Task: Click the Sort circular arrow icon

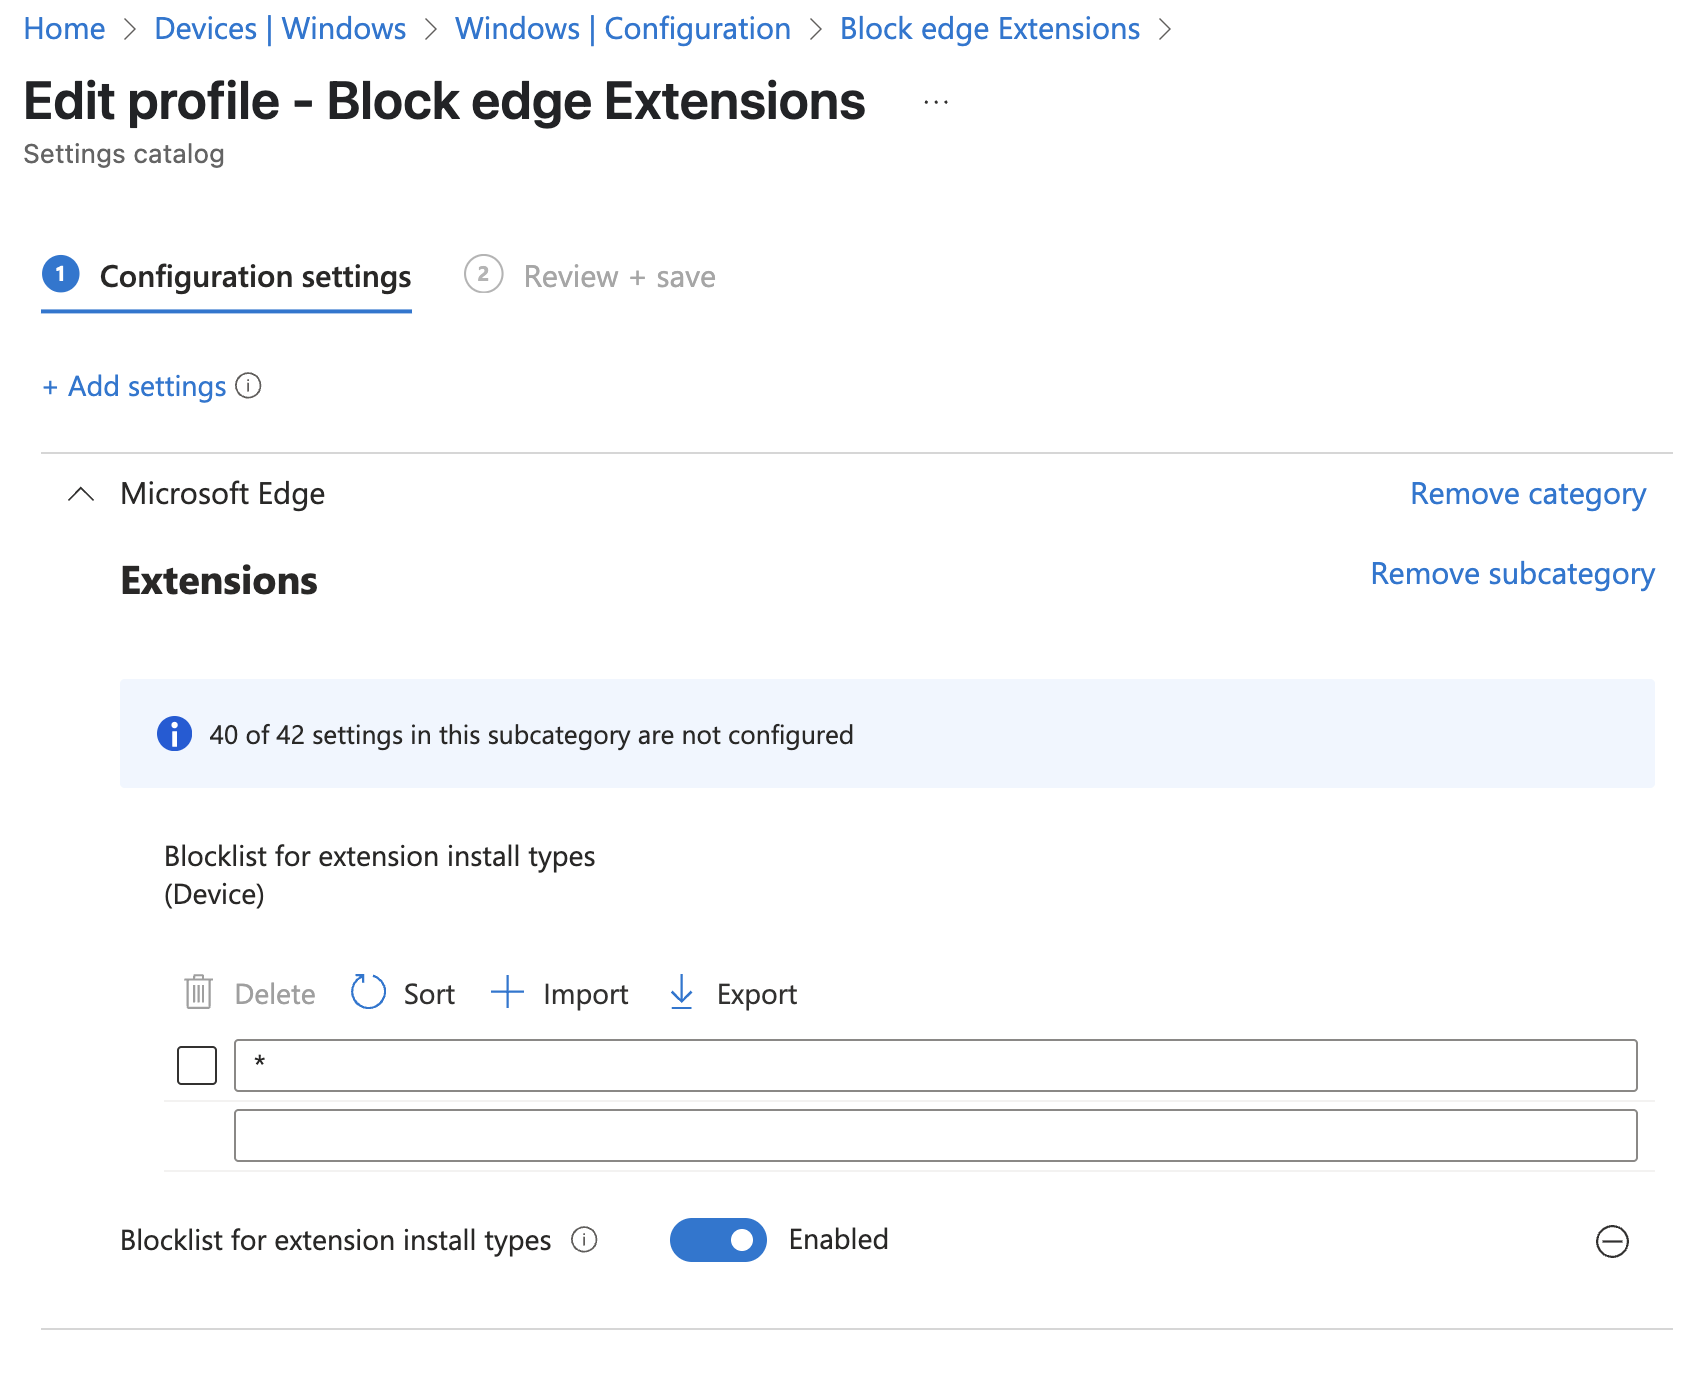Action: point(368,993)
